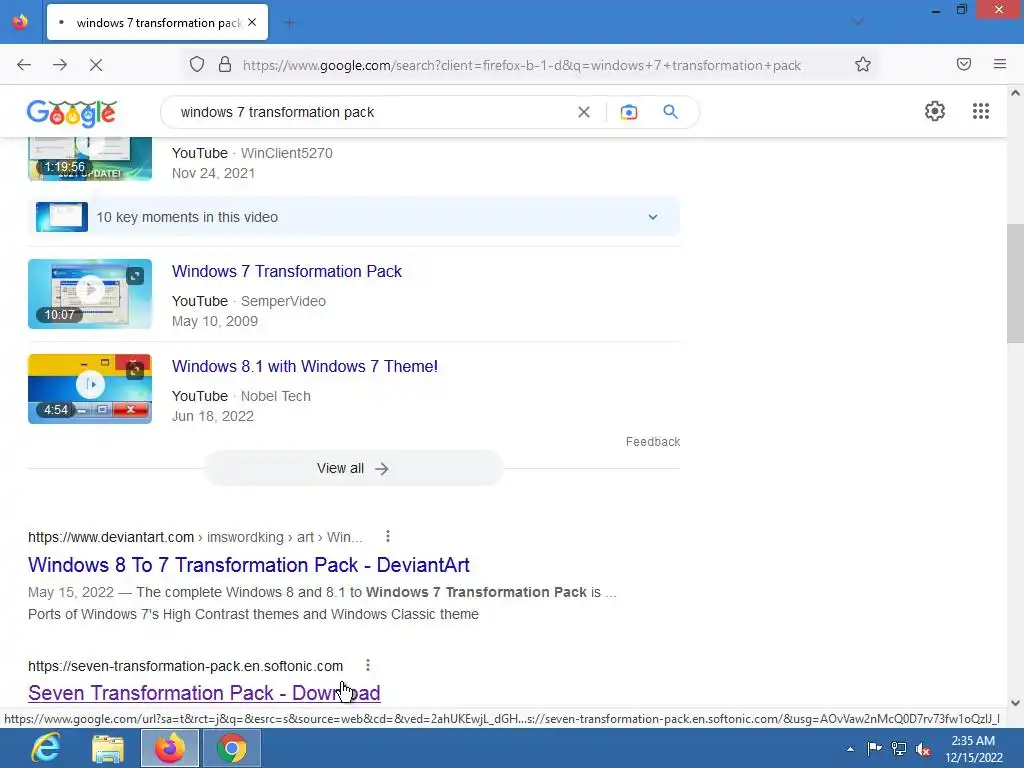Play the Nobel Tech 4:54 thumbnail
The image size is (1024, 768).
pos(89,389)
